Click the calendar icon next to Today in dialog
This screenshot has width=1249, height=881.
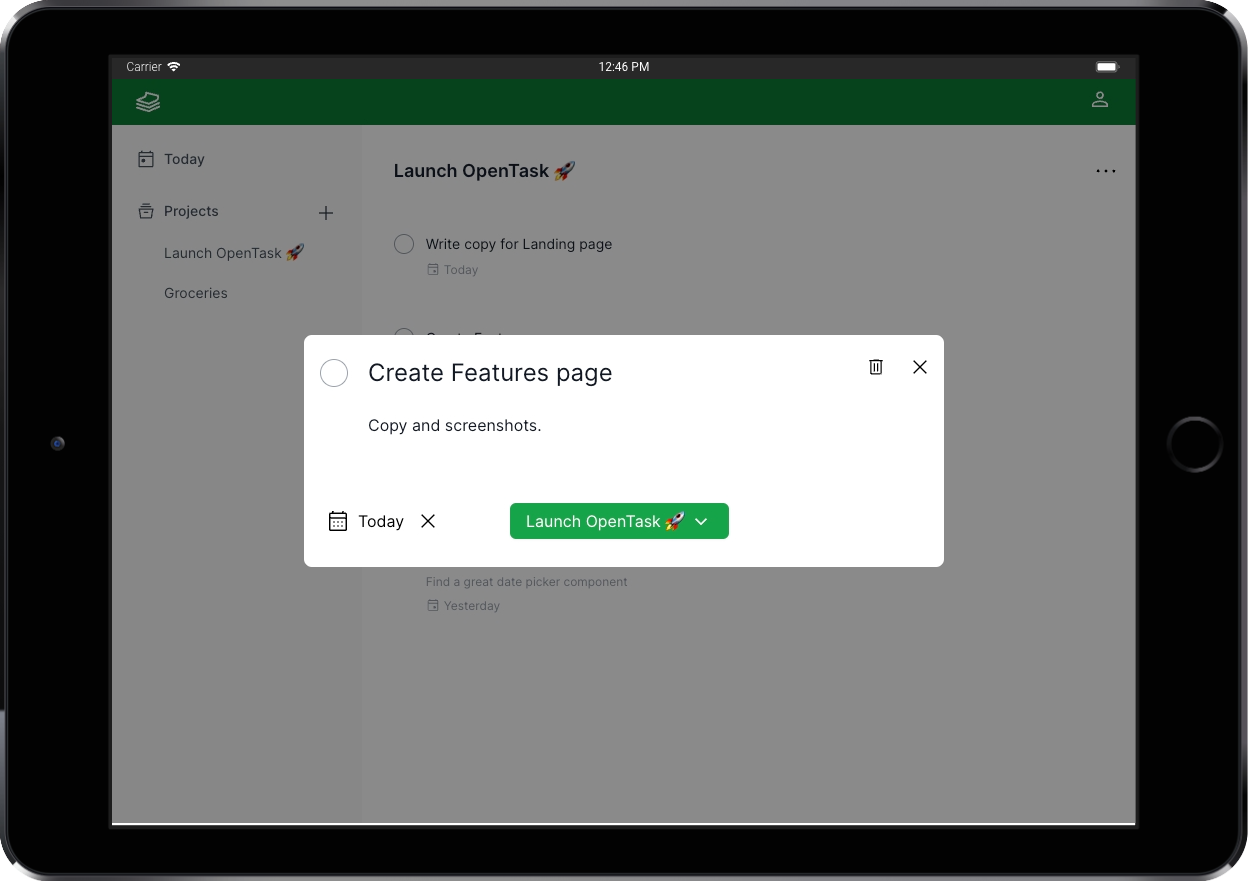click(338, 520)
